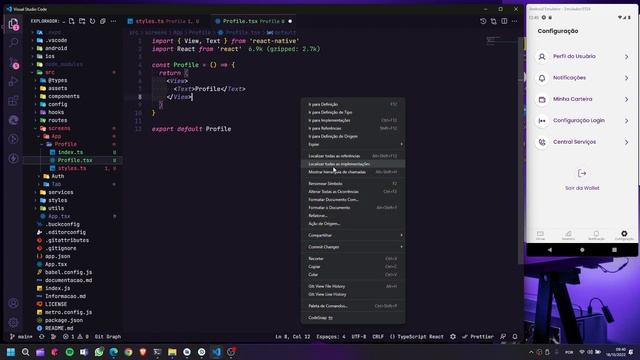
Task: Click the Prettier status bar item
Action: 478,337
